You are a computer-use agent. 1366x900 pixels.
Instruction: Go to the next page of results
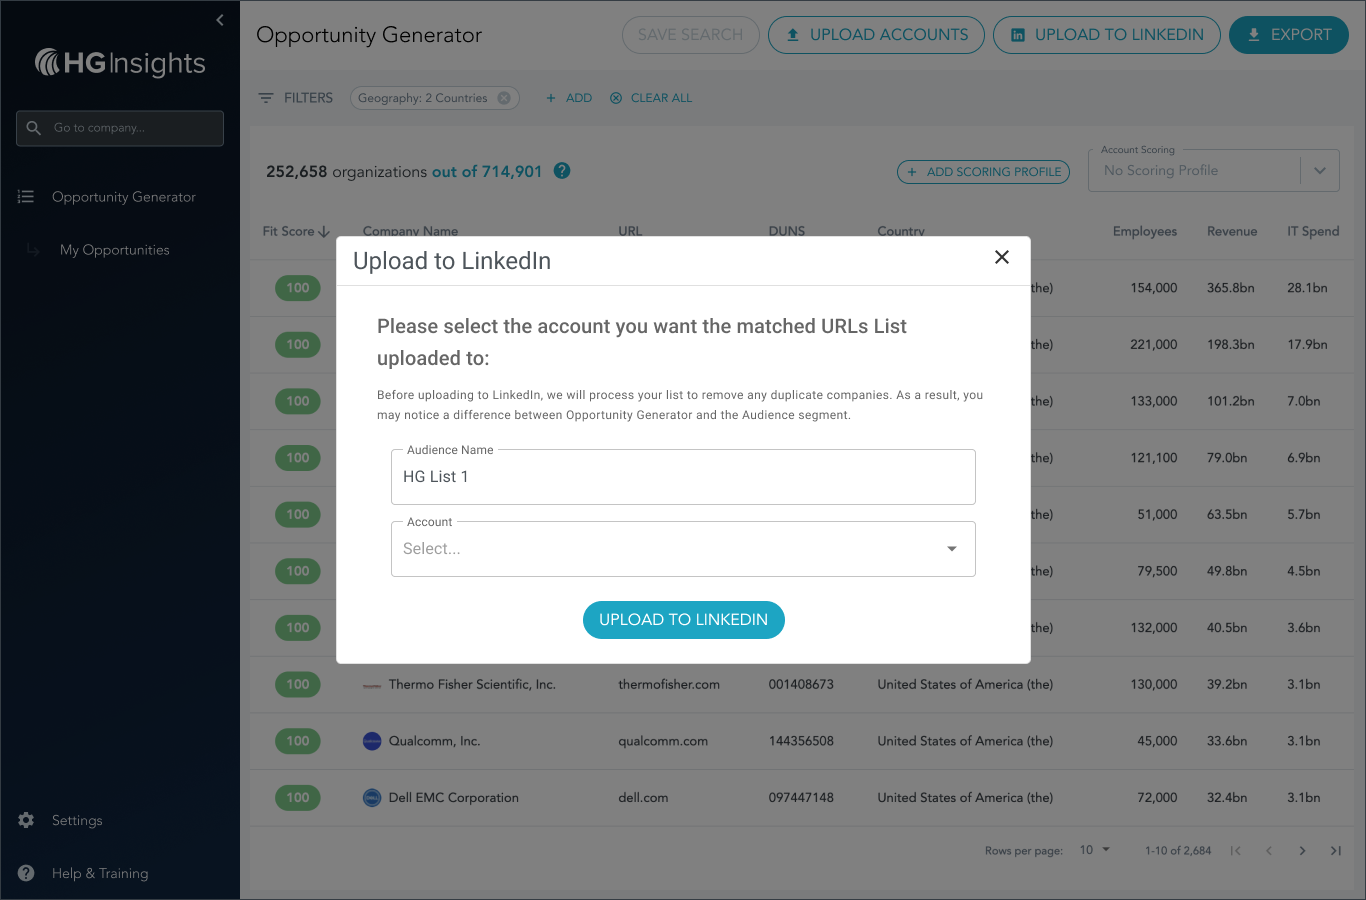pyautogui.click(x=1302, y=851)
